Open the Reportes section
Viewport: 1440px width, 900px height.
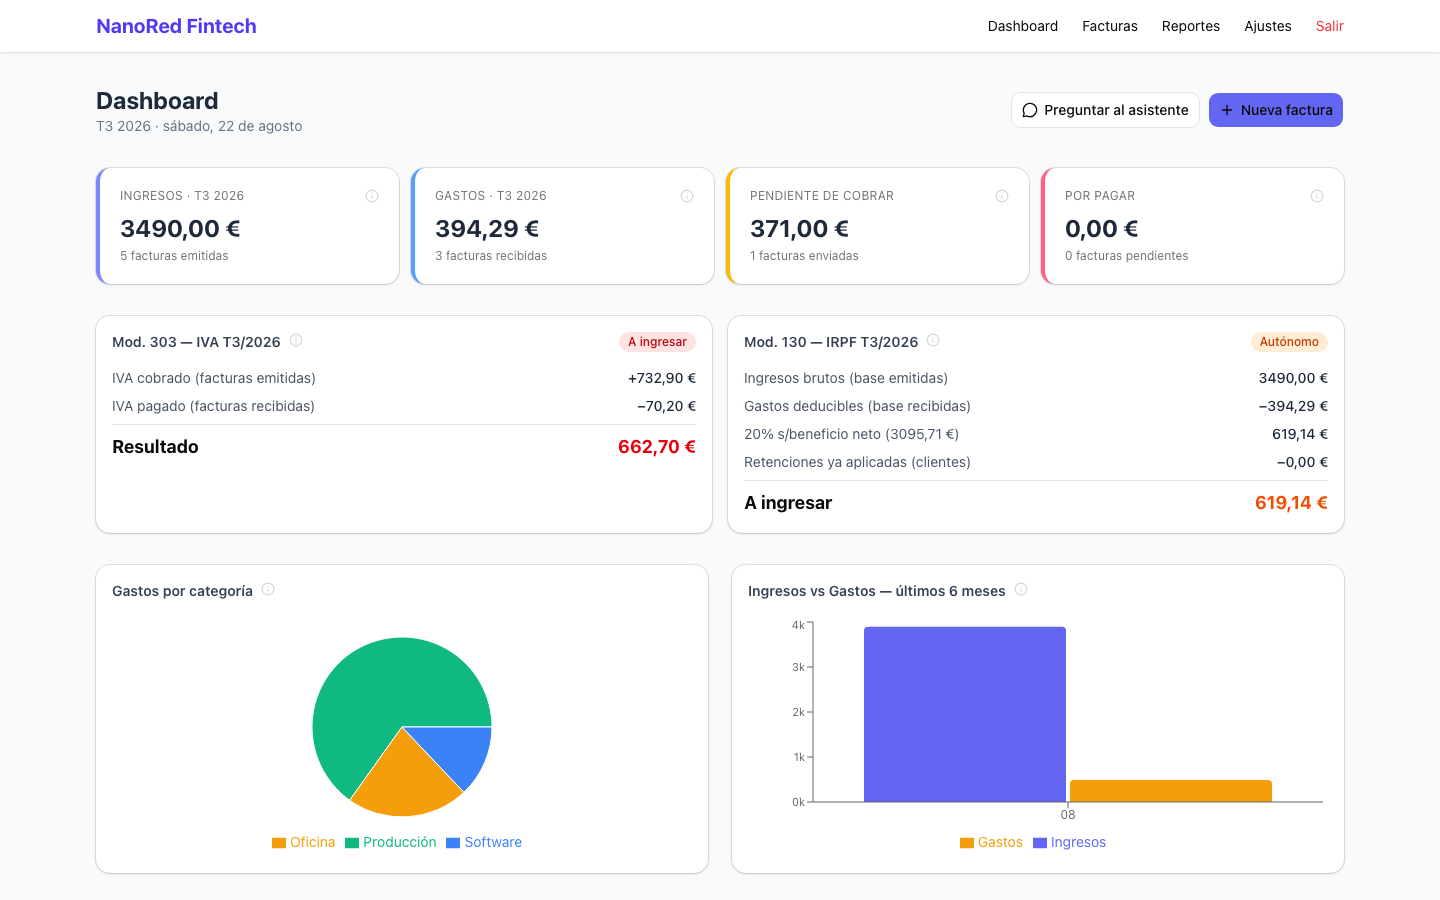[x=1191, y=26]
